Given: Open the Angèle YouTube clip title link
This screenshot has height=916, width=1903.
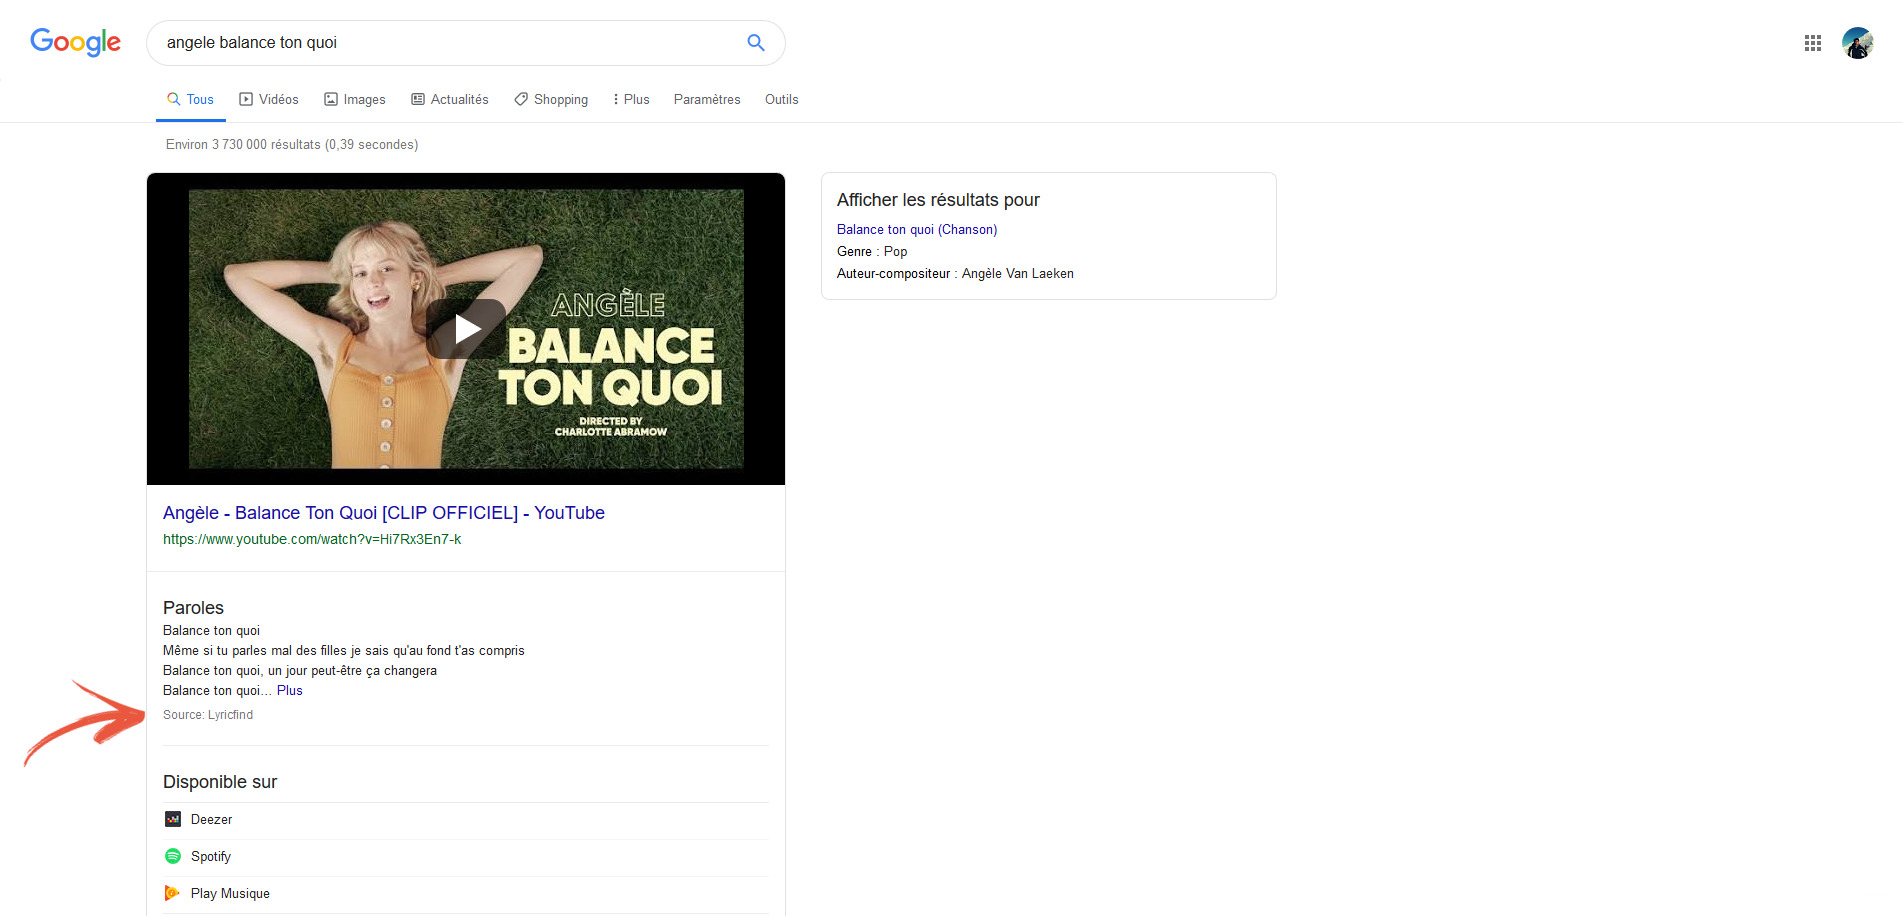Looking at the screenshot, I should coord(384,513).
